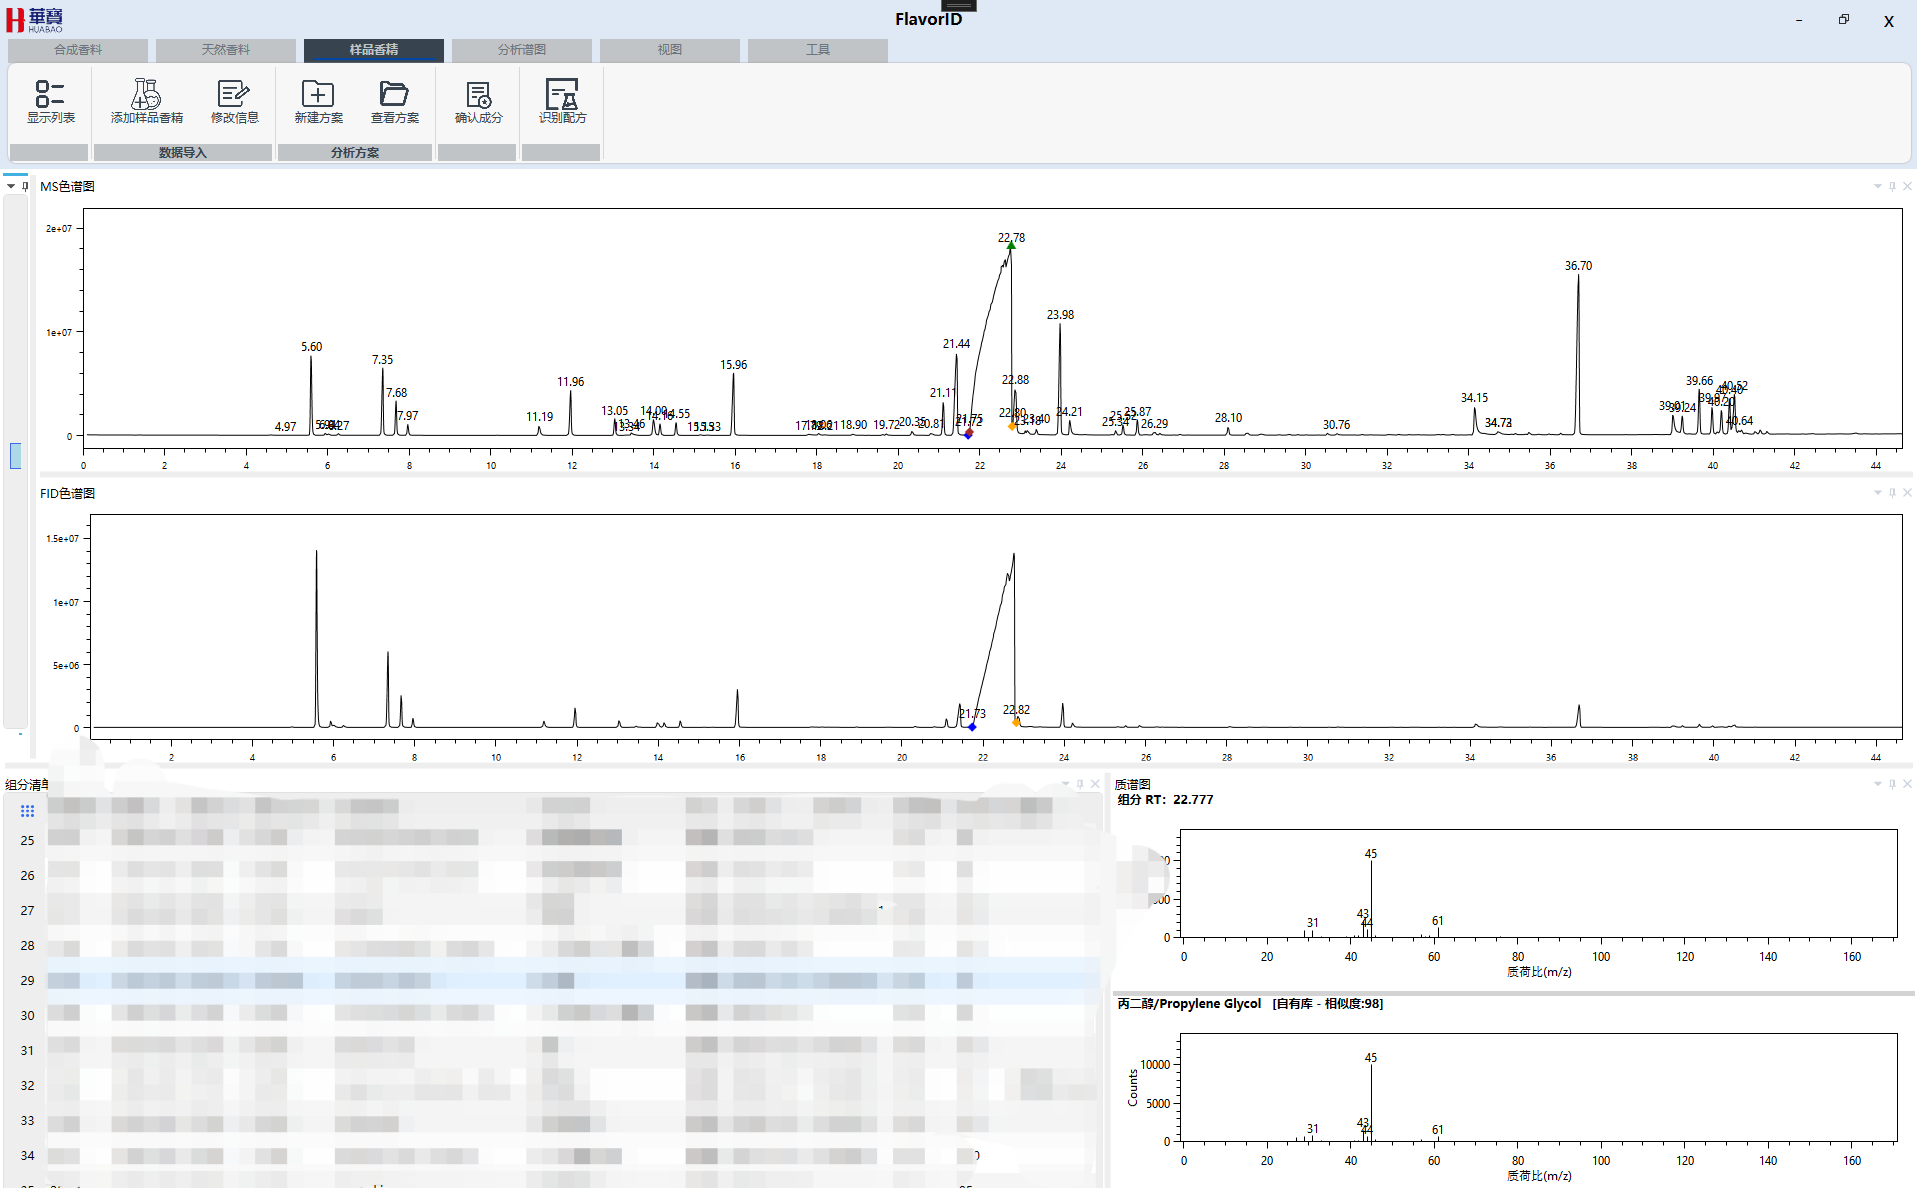The image size is (1917, 1188).
Task: Click 添加样品香精 flask icon
Action: pyautogui.click(x=146, y=95)
